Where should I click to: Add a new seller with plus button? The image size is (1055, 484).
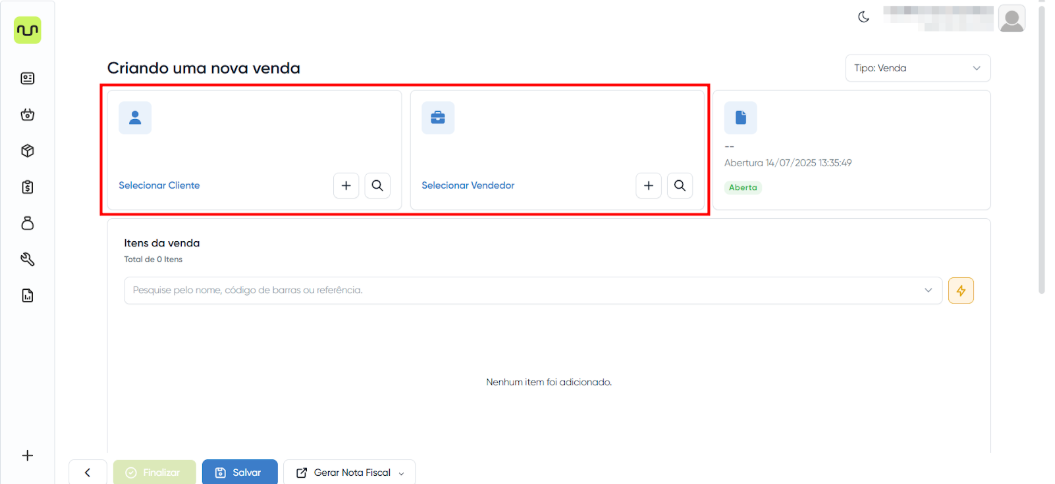648,186
